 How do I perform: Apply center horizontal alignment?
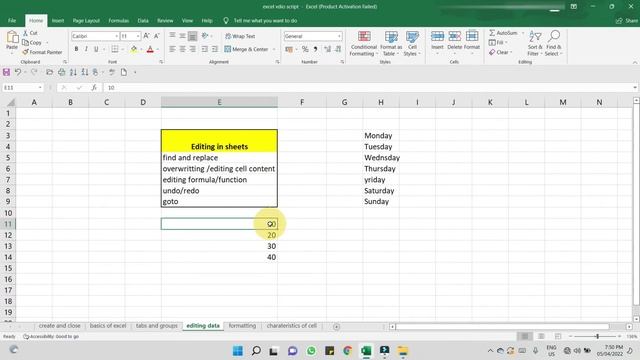click(x=182, y=49)
